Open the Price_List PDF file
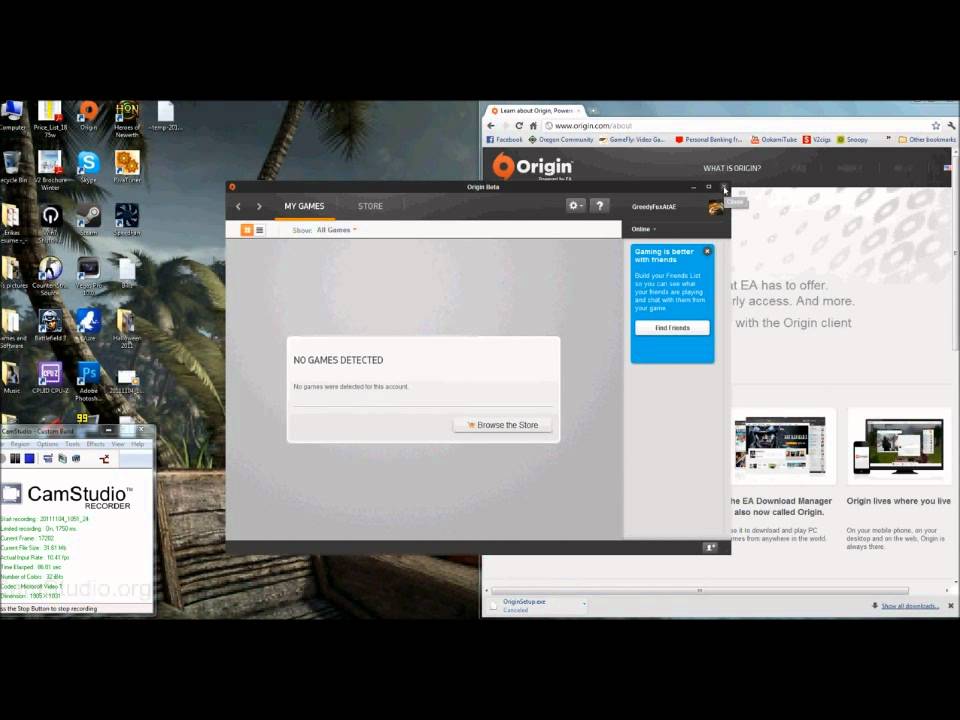960x720 pixels. [50, 119]
